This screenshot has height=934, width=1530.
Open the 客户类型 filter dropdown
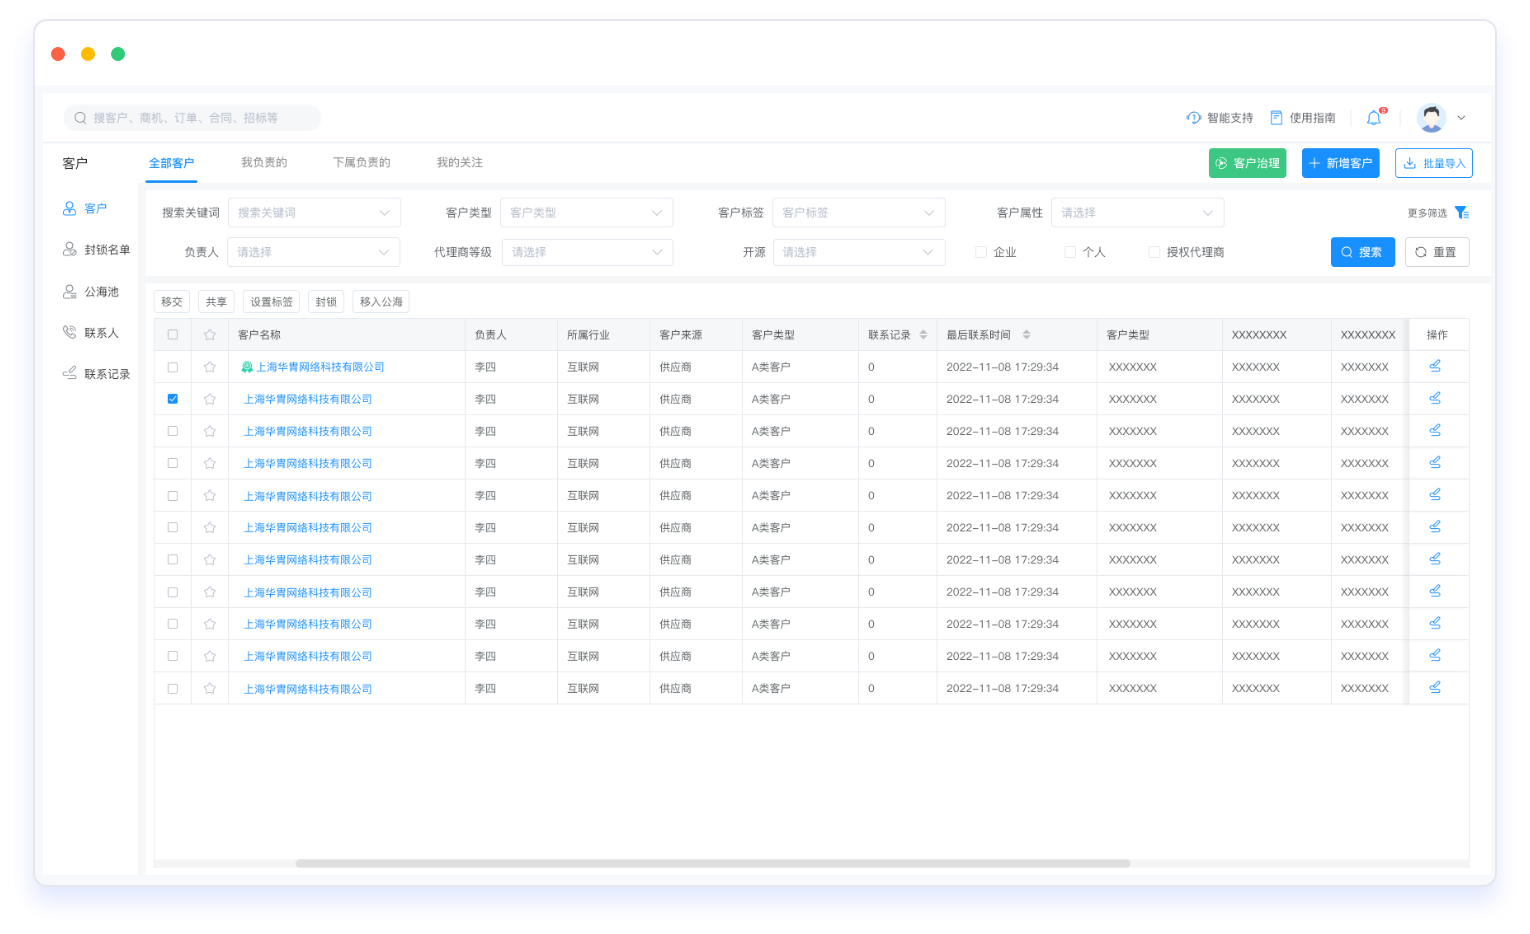coord(586,212)
